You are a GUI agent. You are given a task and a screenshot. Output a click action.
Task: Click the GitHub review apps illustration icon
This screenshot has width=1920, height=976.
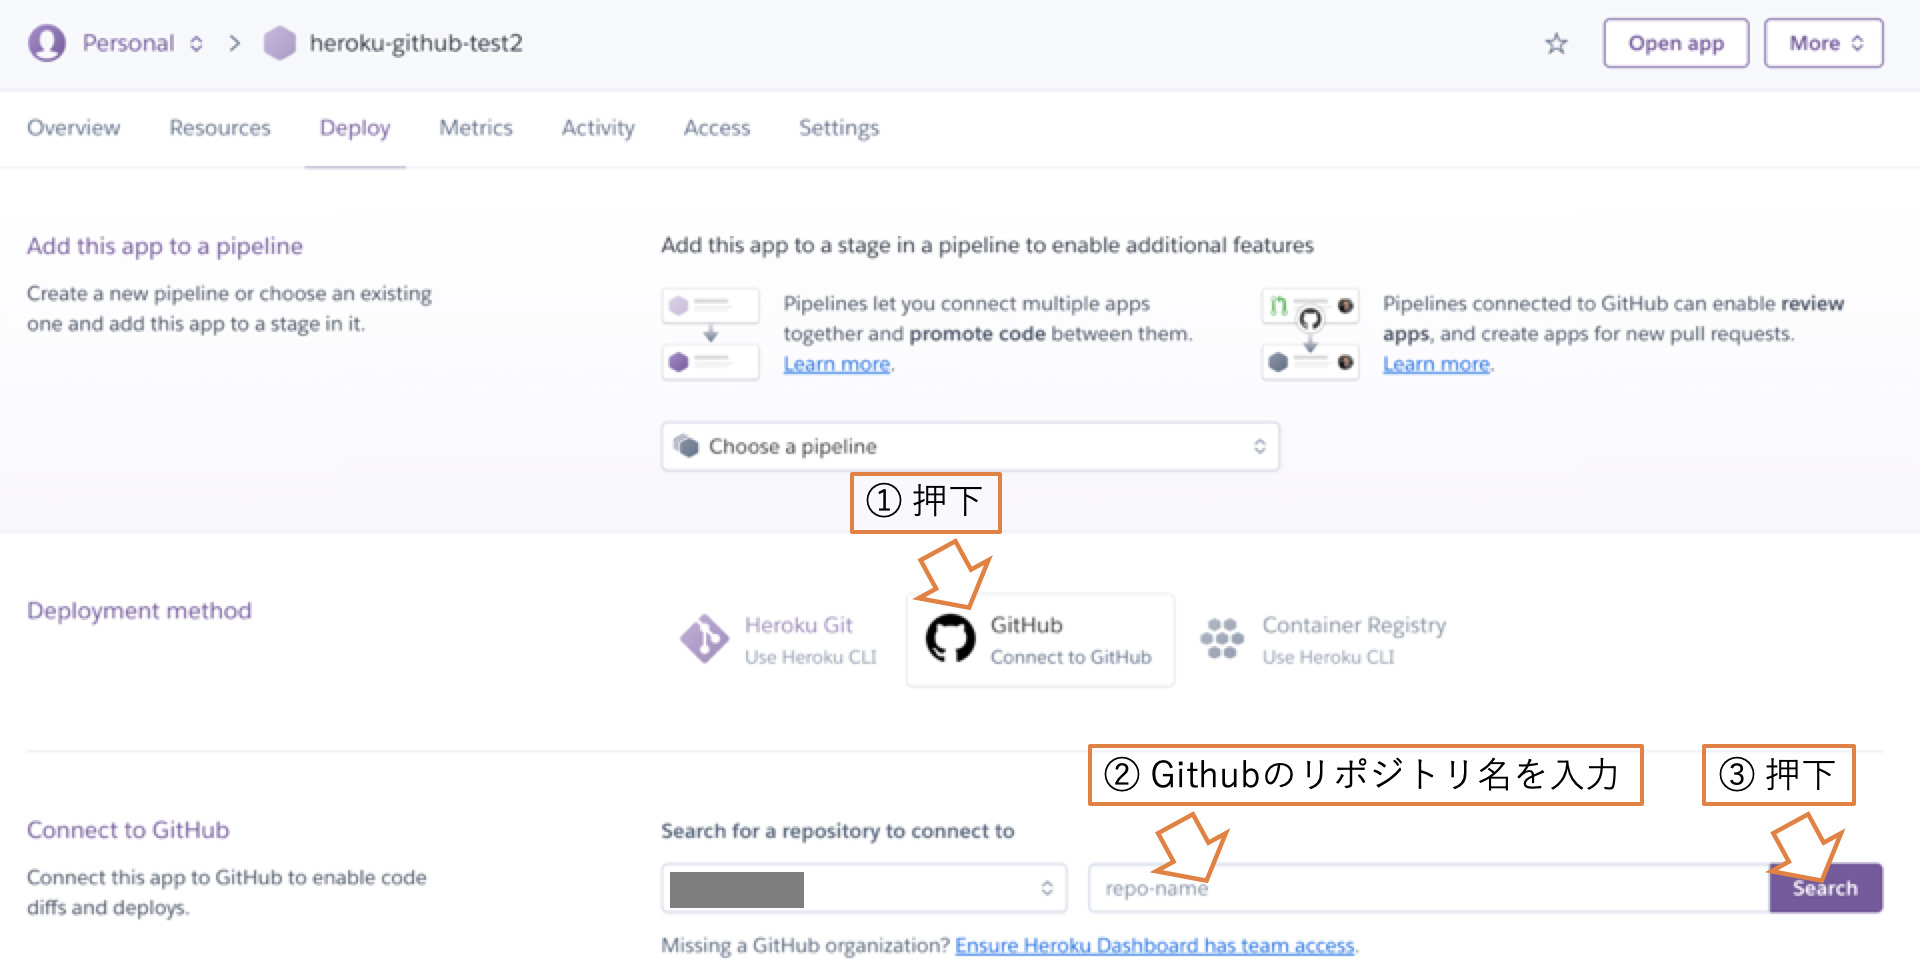pyautogui.click(x=1310, y=333)
